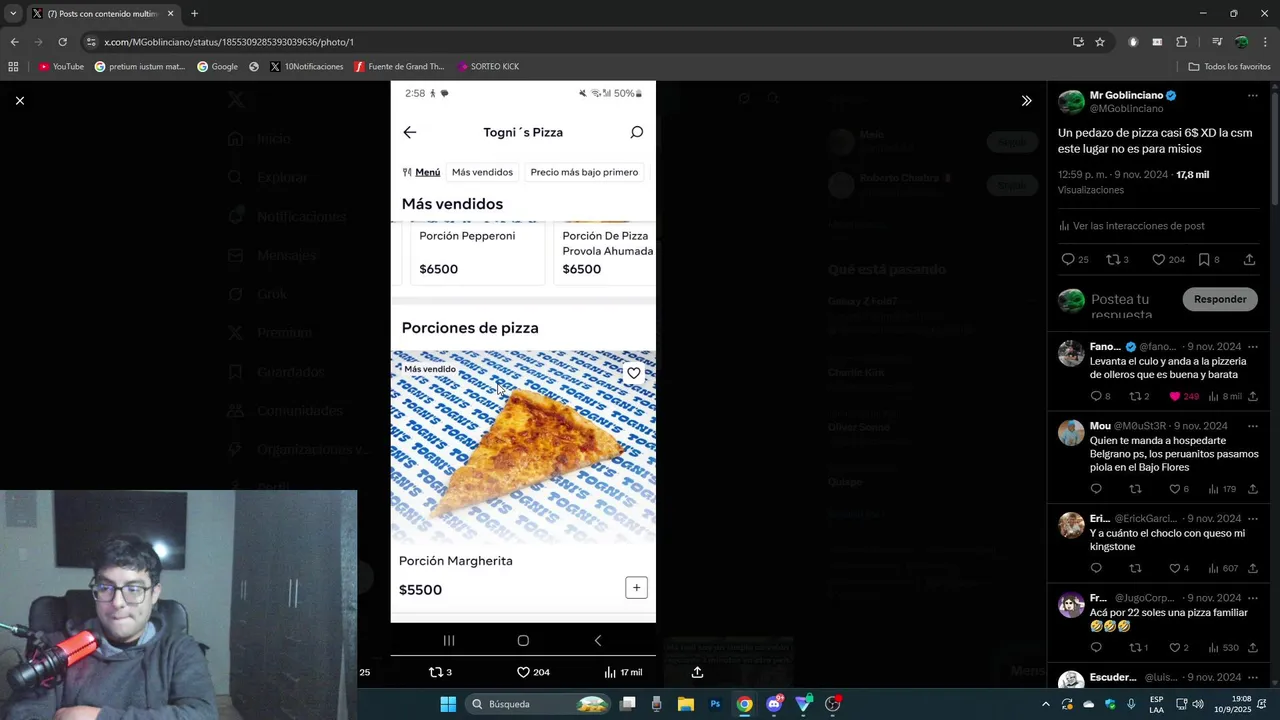Open the Todos los favoritos folder

[1229, 67]
